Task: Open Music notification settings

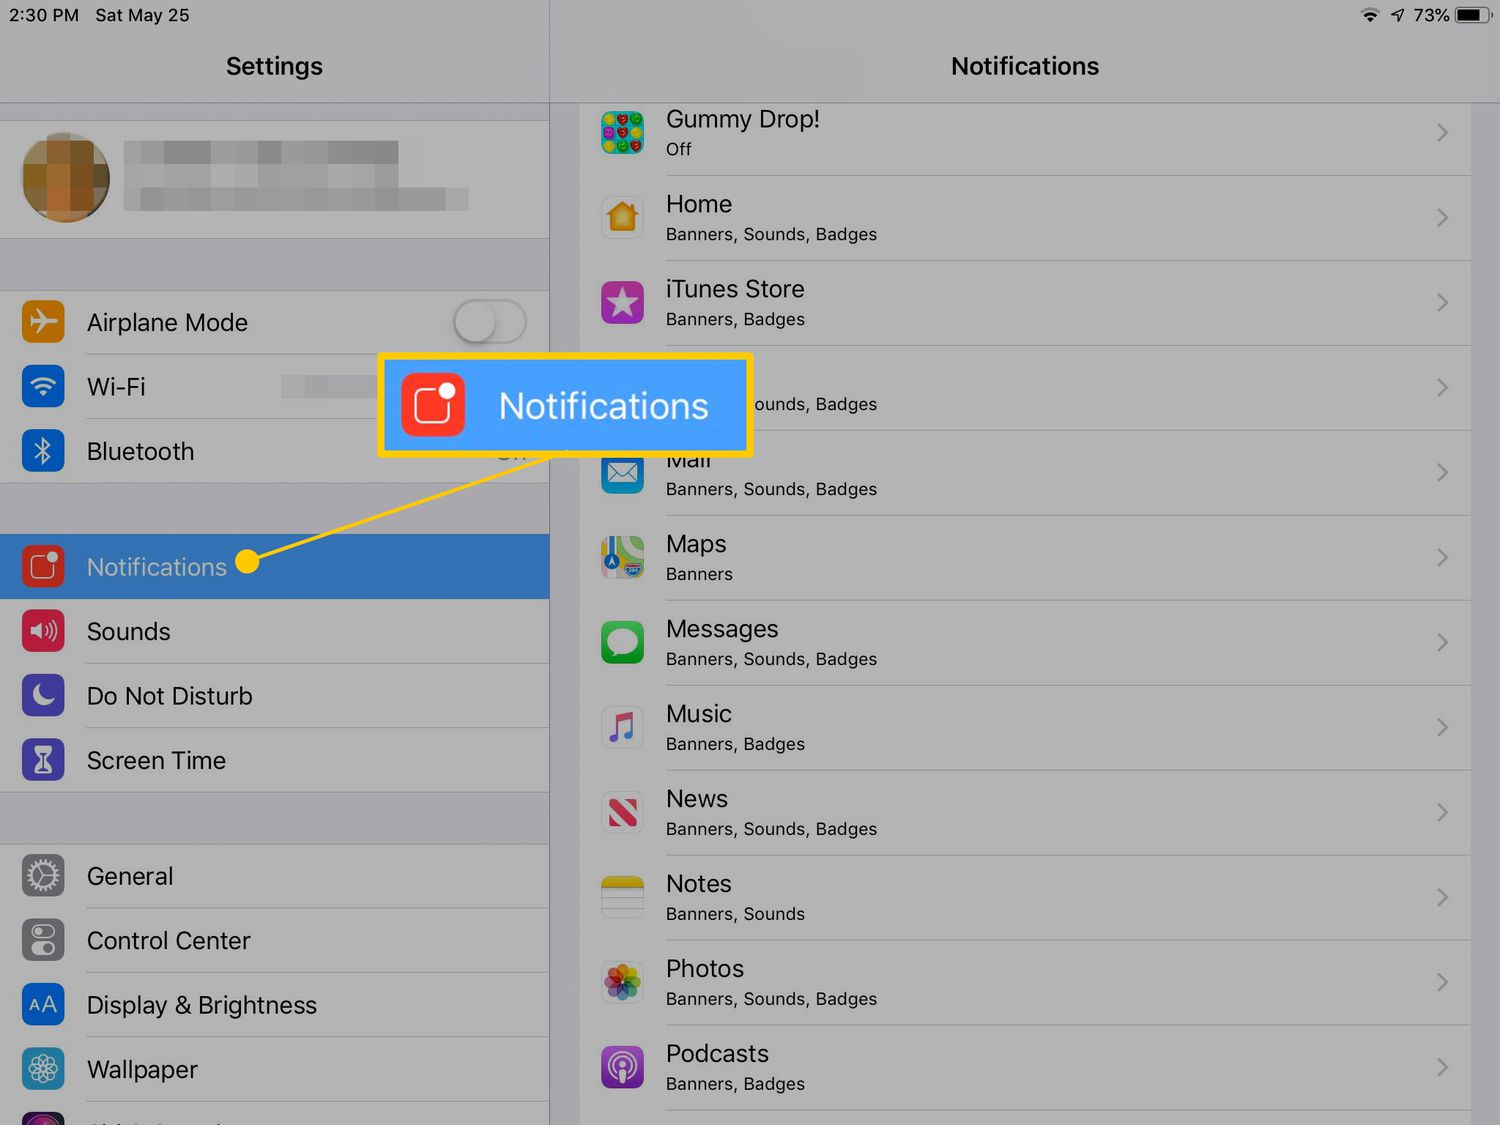Action: pos(1020,728)
